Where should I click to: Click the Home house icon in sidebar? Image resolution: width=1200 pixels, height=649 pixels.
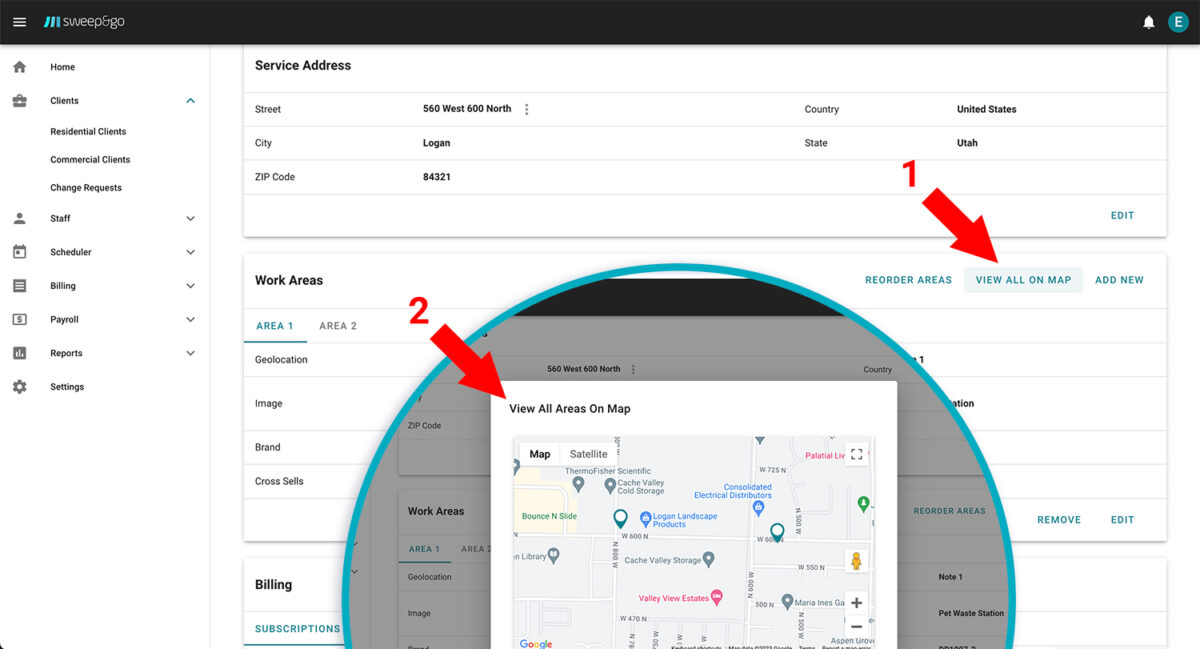click(x=19, y=67)
